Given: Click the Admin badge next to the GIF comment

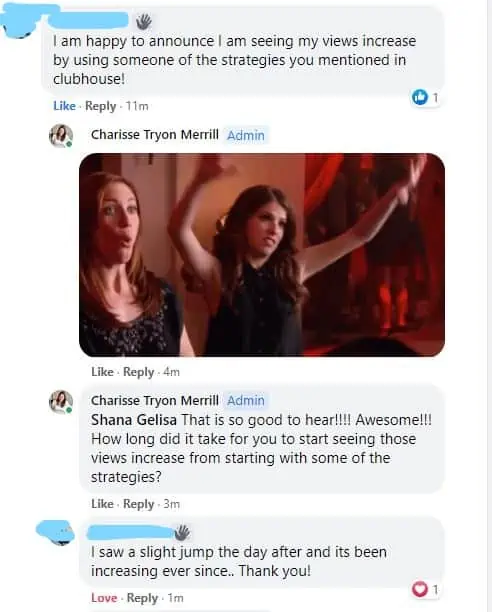Looking at the screenshot, I should 246,135.
